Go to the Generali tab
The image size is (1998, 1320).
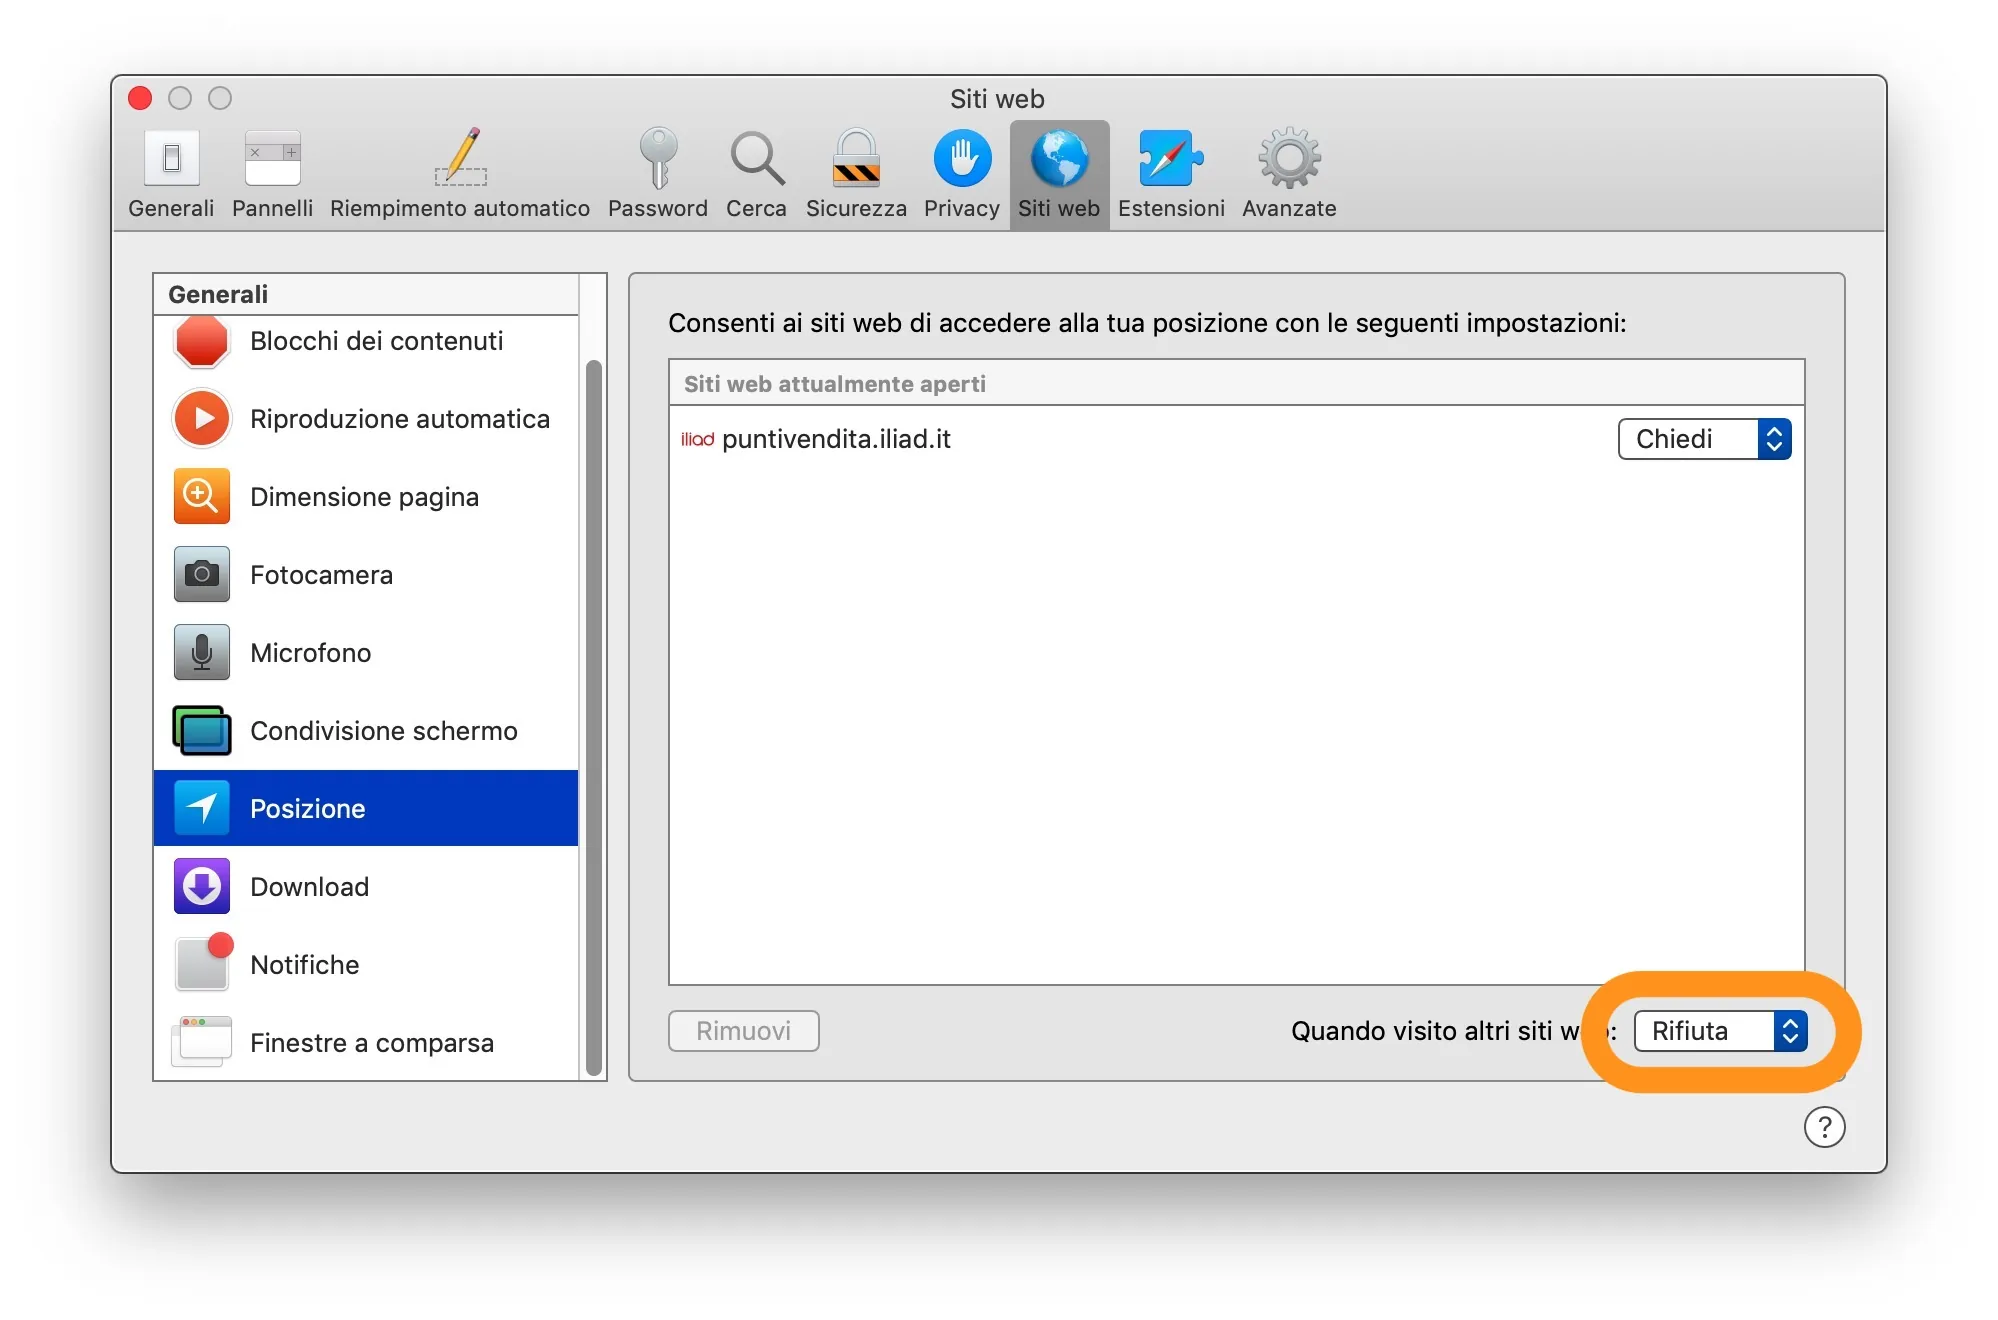(170, 172)
